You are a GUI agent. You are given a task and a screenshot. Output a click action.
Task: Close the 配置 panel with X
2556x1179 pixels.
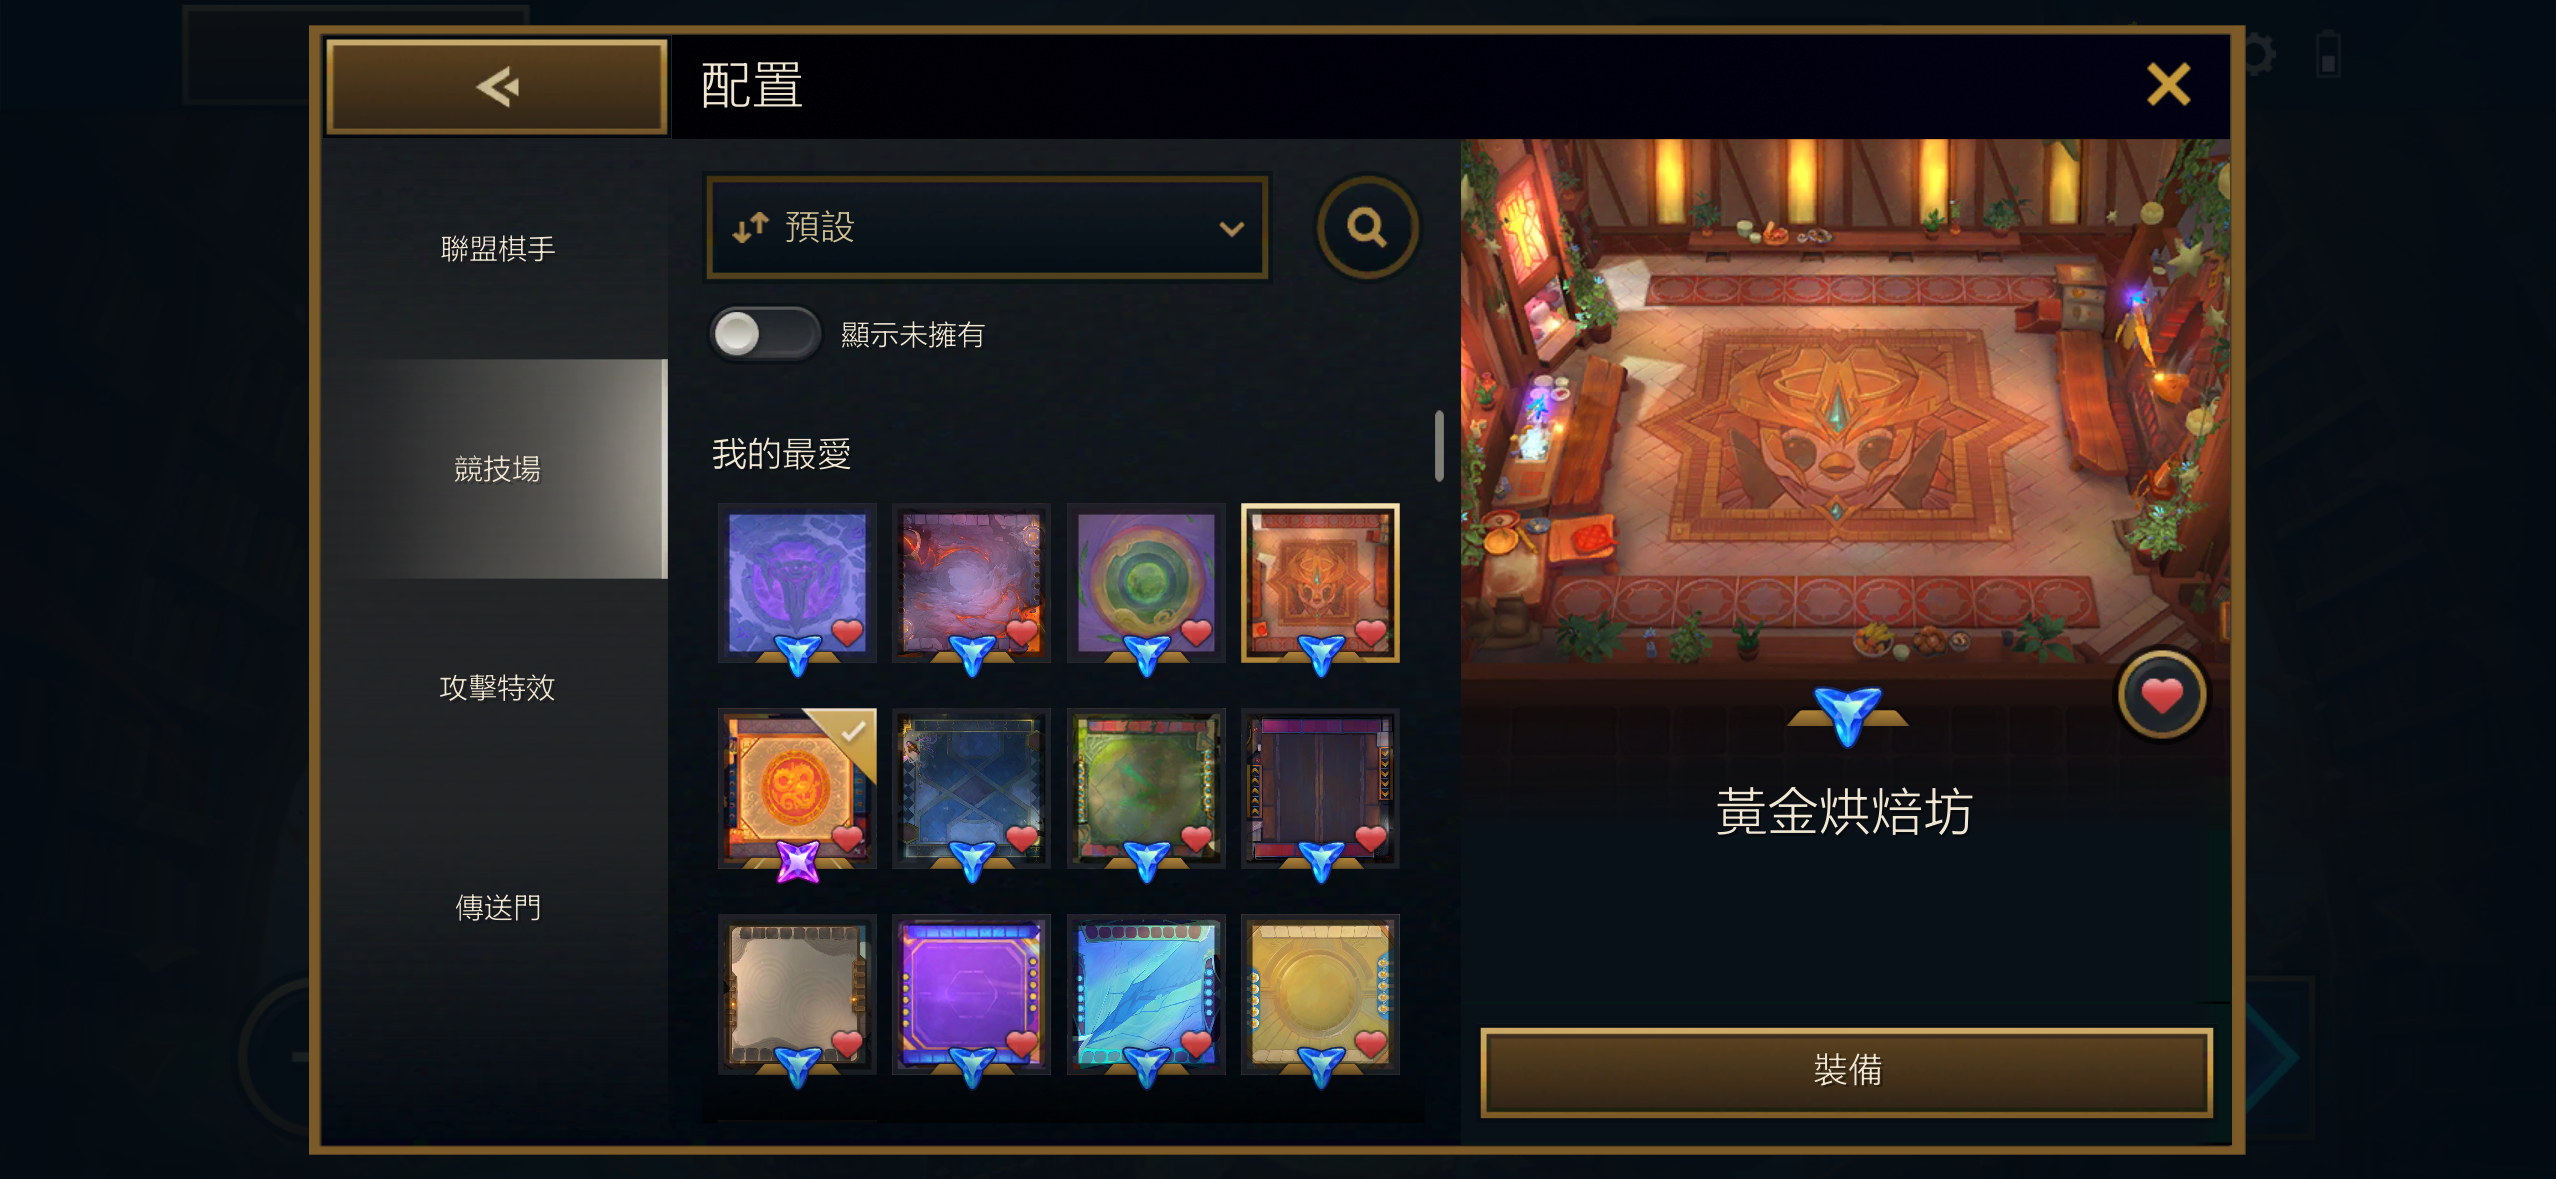(2167, 84)
